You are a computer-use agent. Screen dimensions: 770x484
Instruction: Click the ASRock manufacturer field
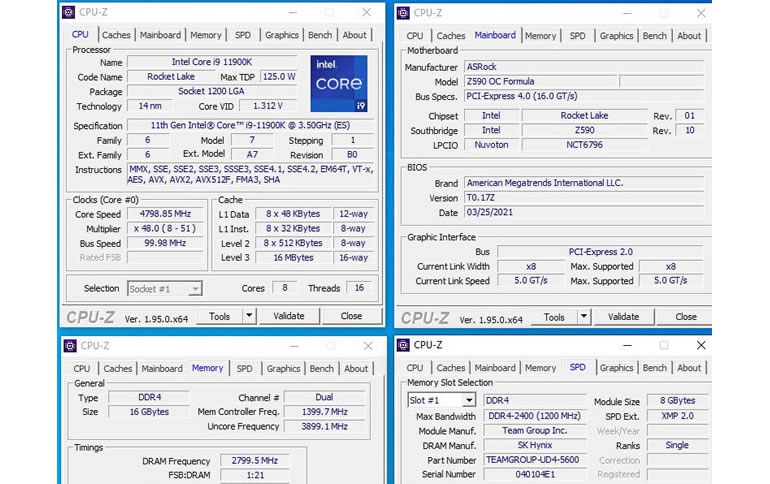584,67
